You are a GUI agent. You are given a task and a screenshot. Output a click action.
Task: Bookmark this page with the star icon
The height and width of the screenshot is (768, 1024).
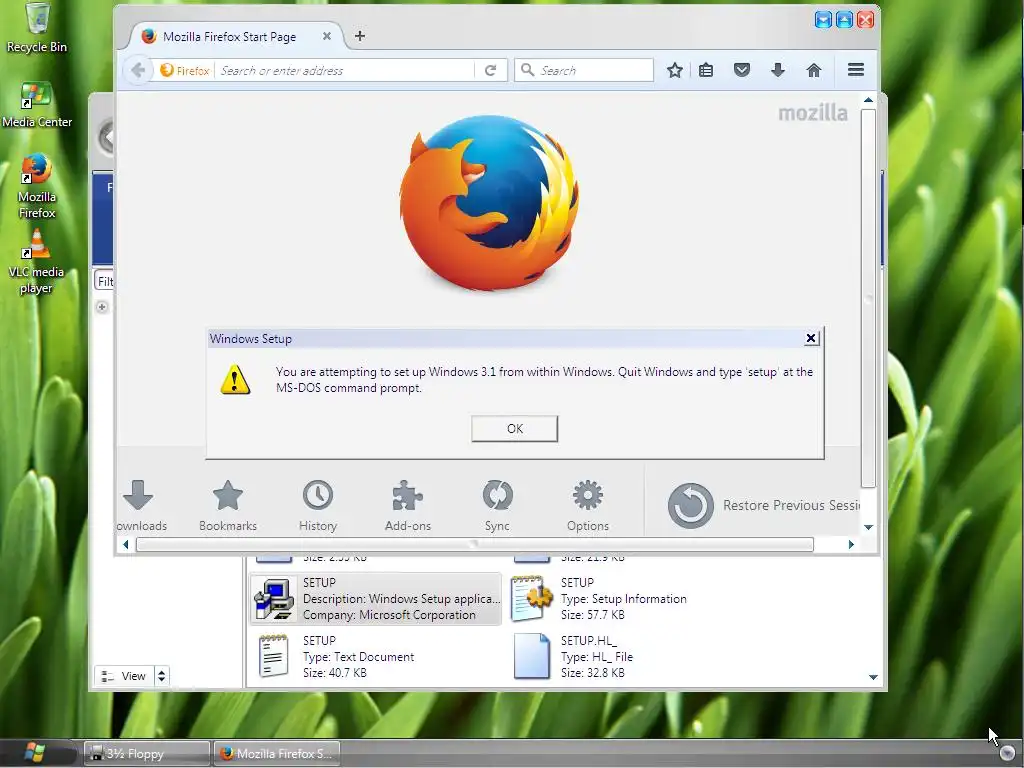[675, 70]
